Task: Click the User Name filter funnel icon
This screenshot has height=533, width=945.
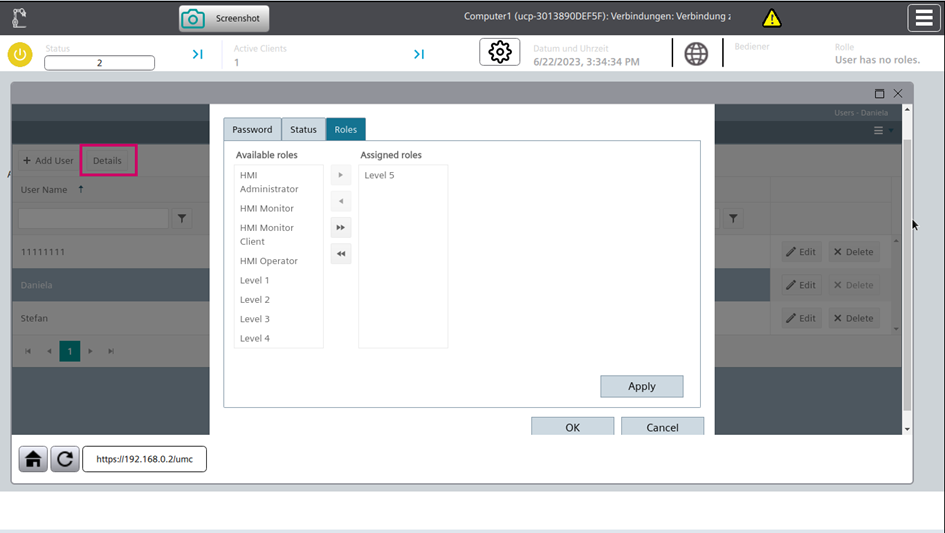Action: pos(182,218)
